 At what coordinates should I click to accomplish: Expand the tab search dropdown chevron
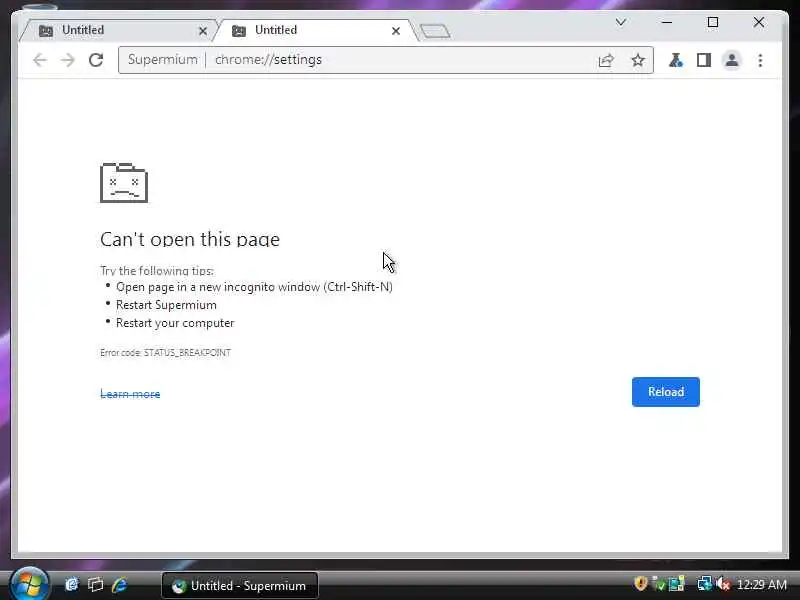(621, 22)
